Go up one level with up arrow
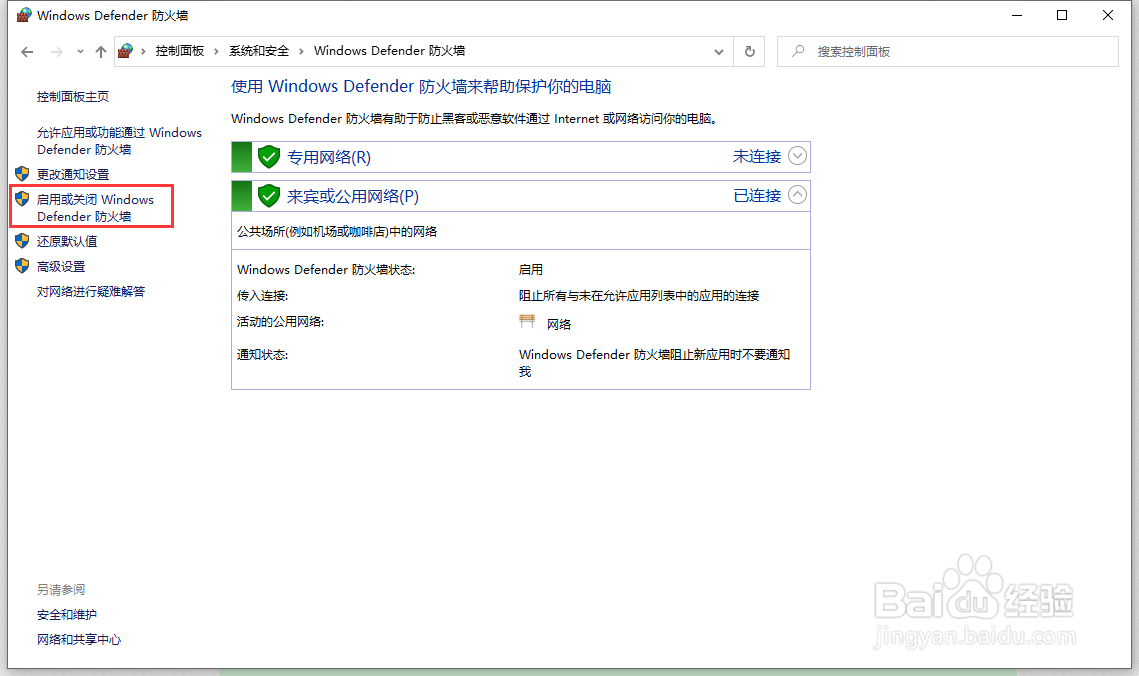The height and width of the screenshot is (676, 1139). 101,52
